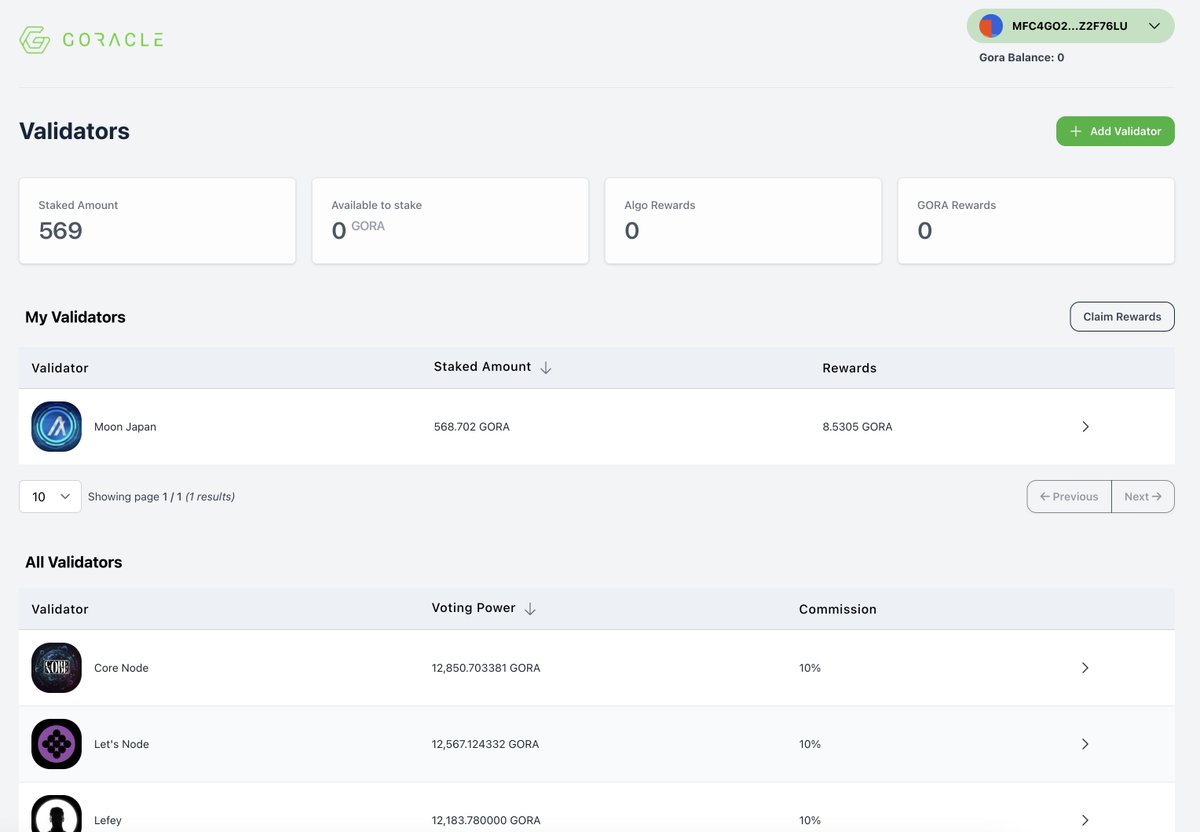This screenshot has height=832, width=1200.
Task: Click the All Validators heading
Action: tap(74, 562)
